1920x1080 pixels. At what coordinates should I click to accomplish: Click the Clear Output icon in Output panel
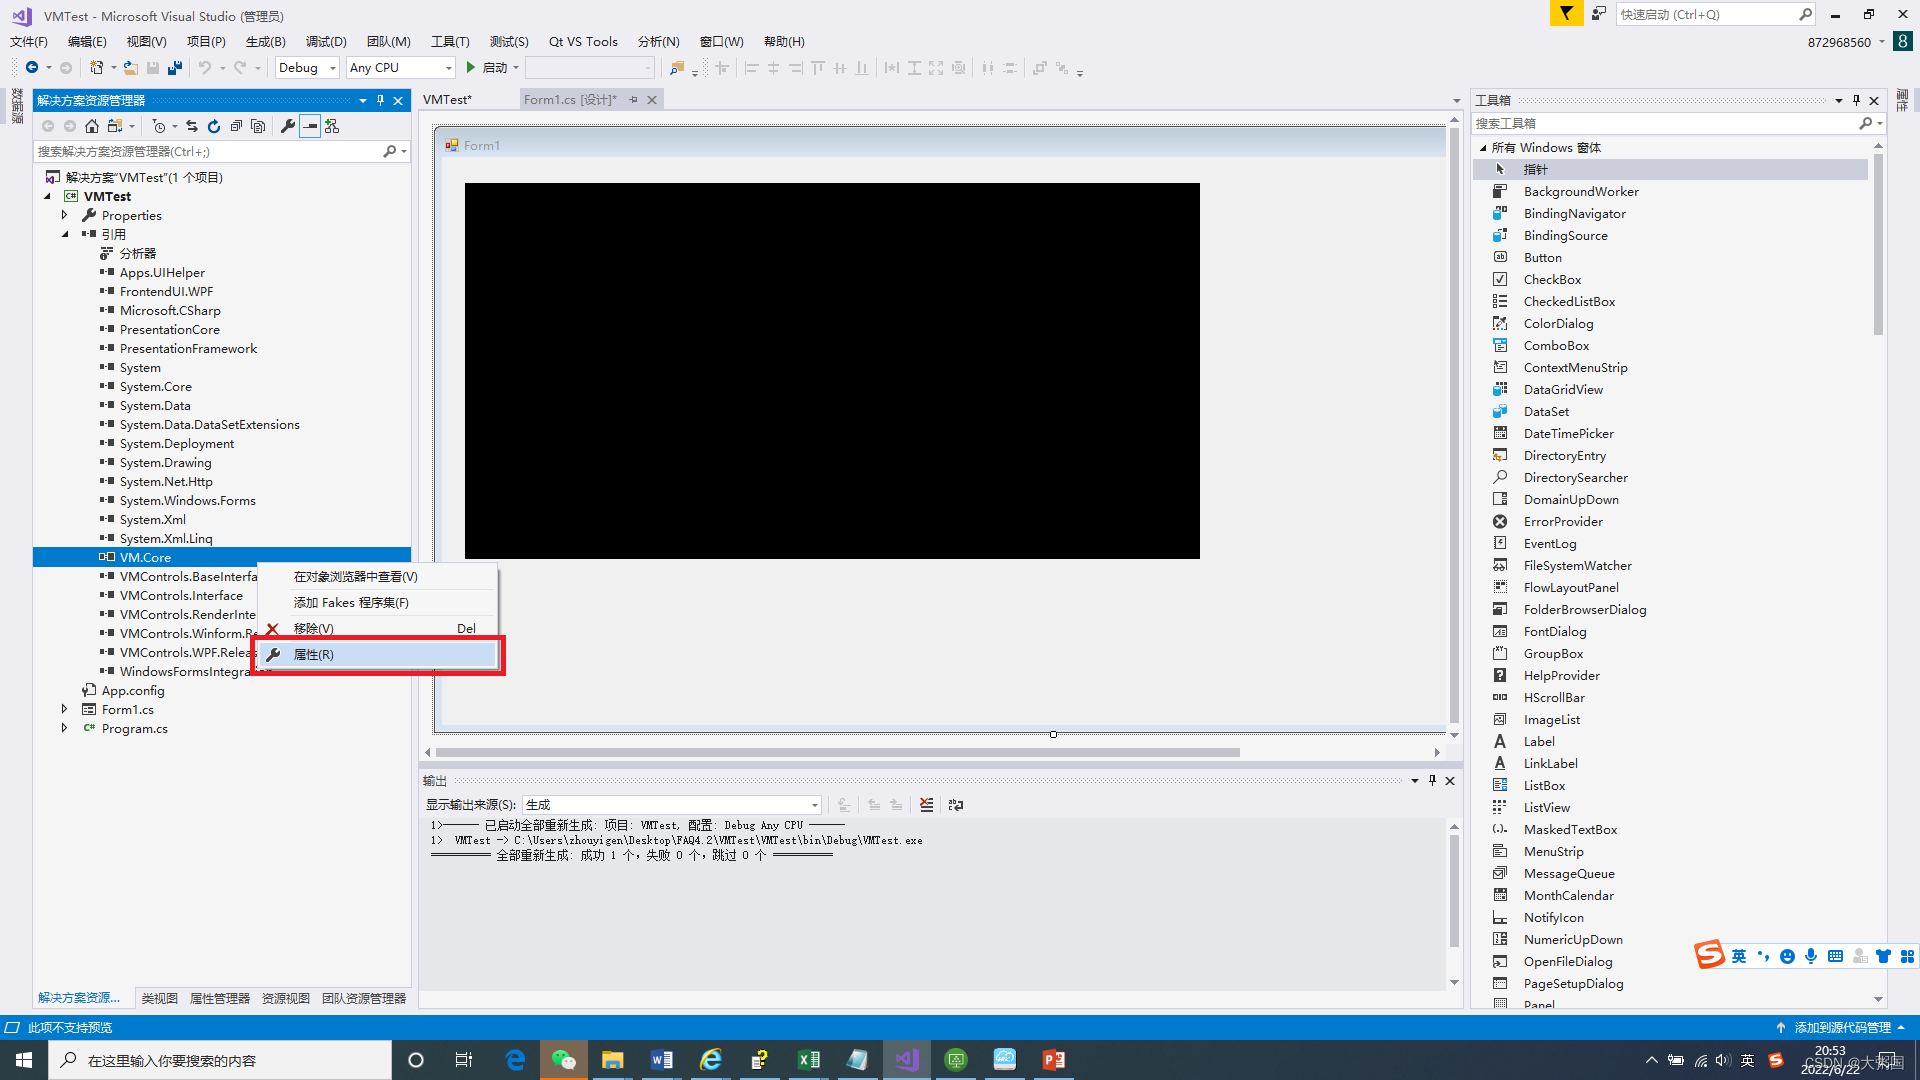pyautogui.click(x=927, y=804)
